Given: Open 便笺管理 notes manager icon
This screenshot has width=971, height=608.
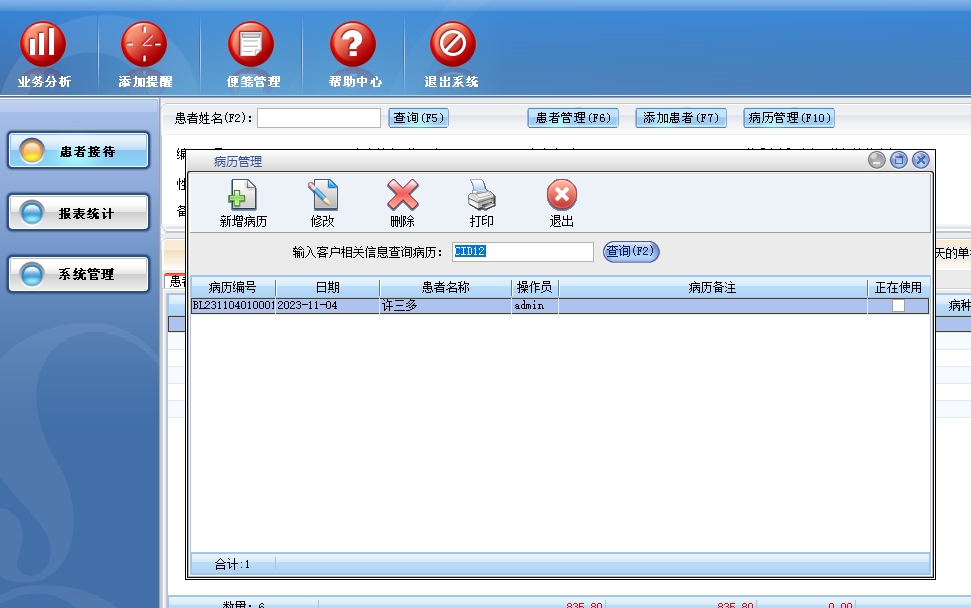Looking at the screenshot, I should [x=251, y=45].
